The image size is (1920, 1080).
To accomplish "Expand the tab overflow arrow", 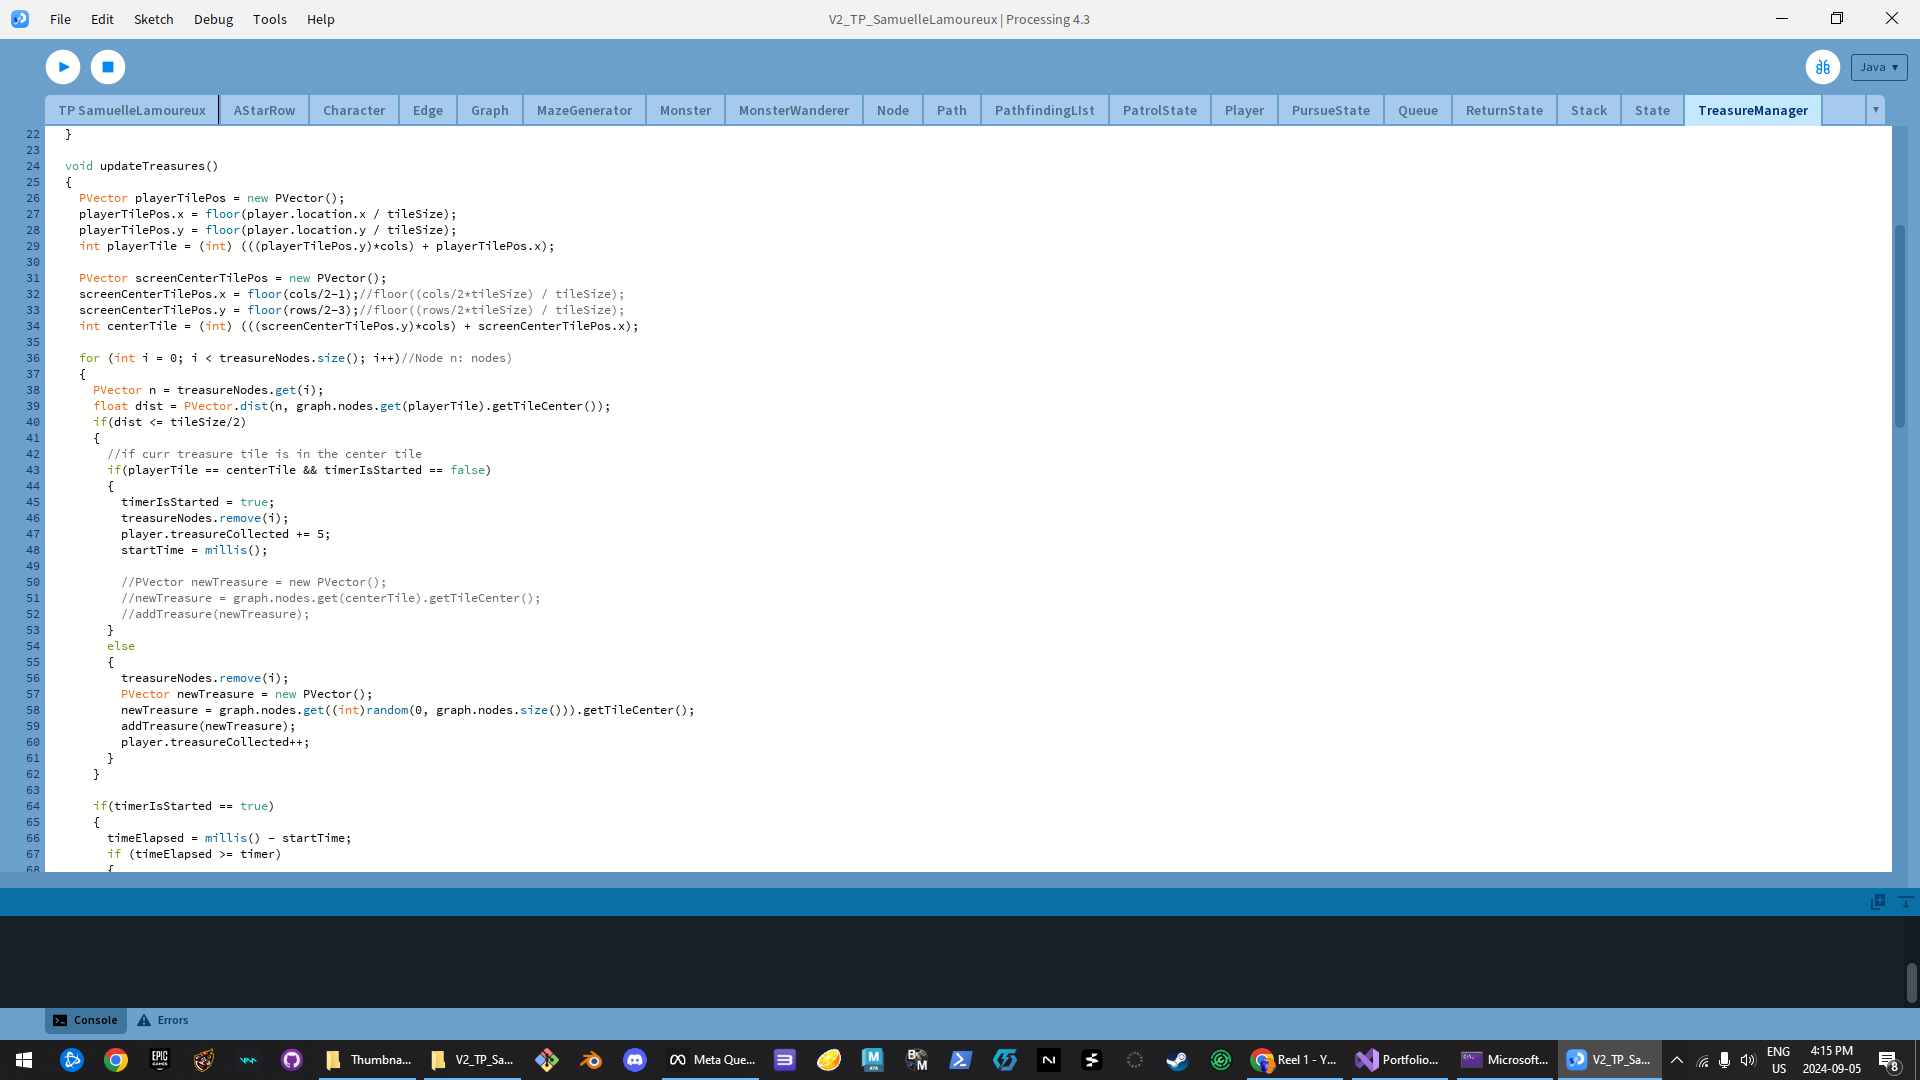I will 1875,110.
